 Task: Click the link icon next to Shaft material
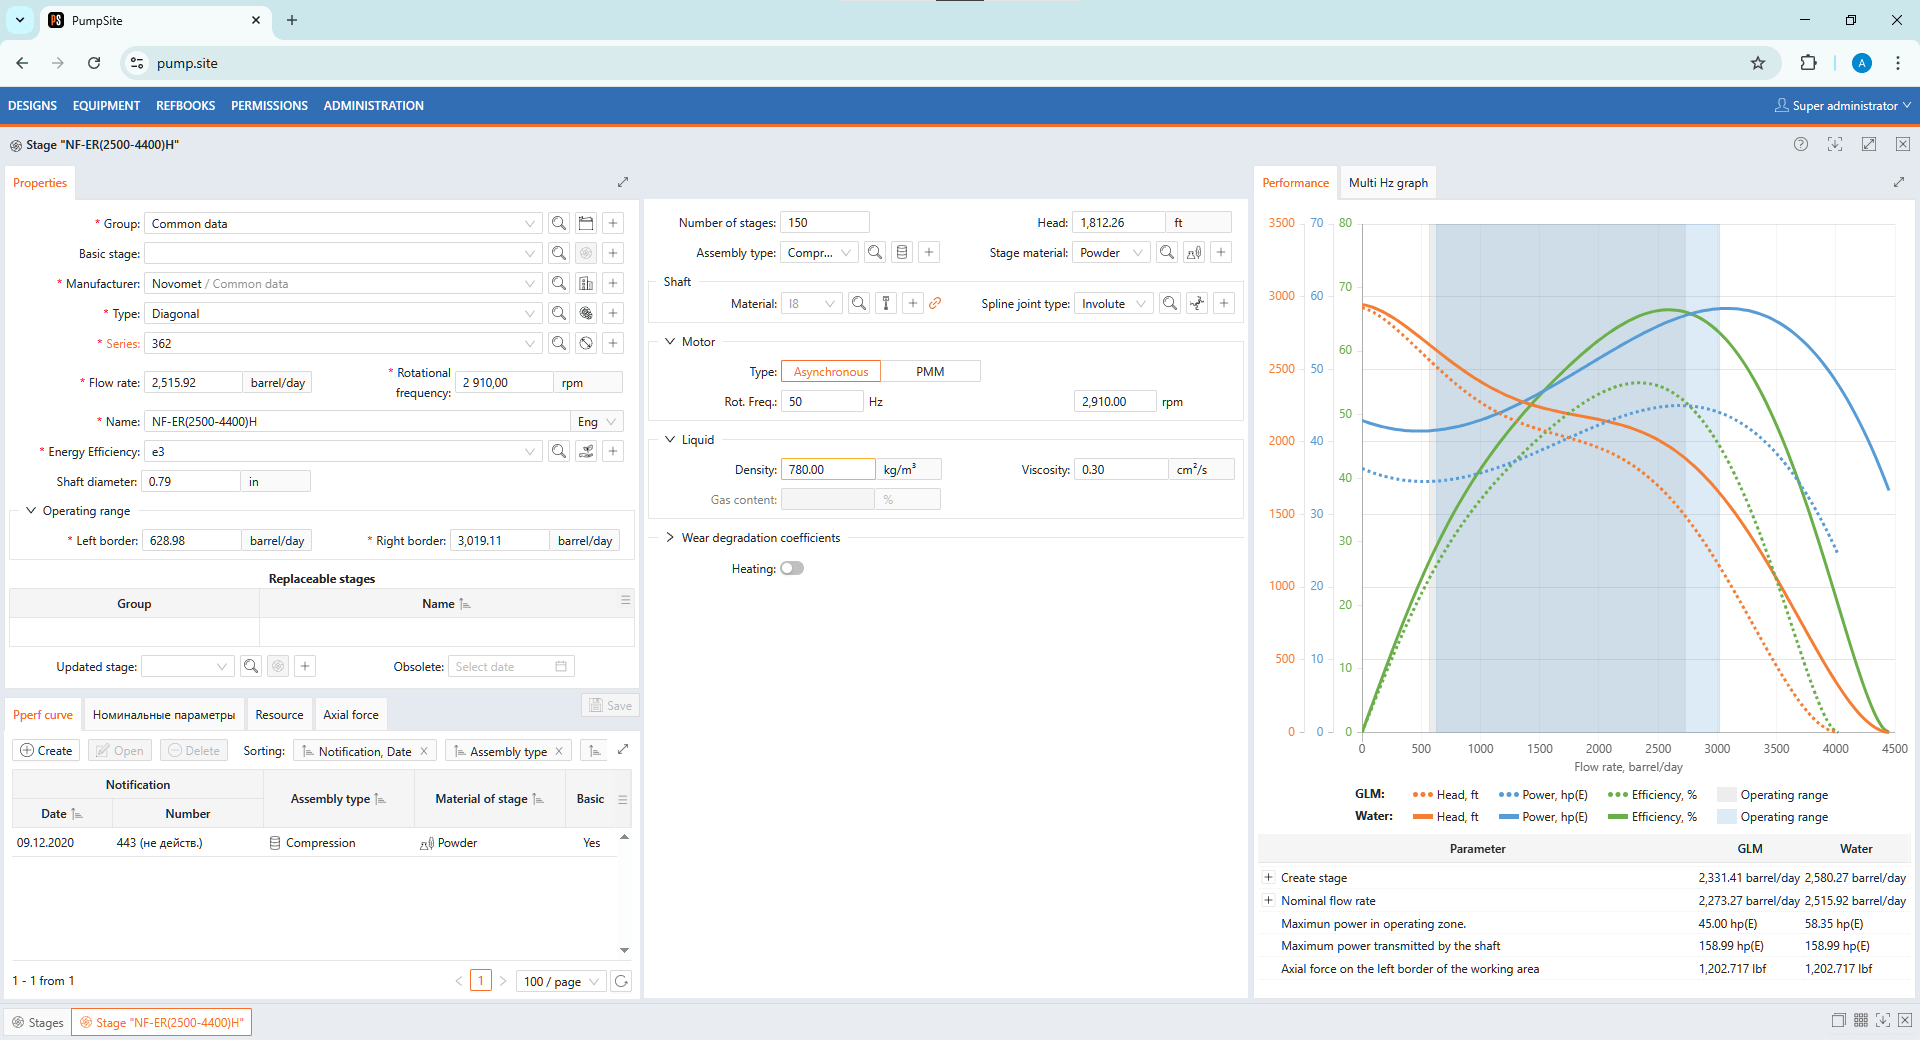click(x=935, y=304)
